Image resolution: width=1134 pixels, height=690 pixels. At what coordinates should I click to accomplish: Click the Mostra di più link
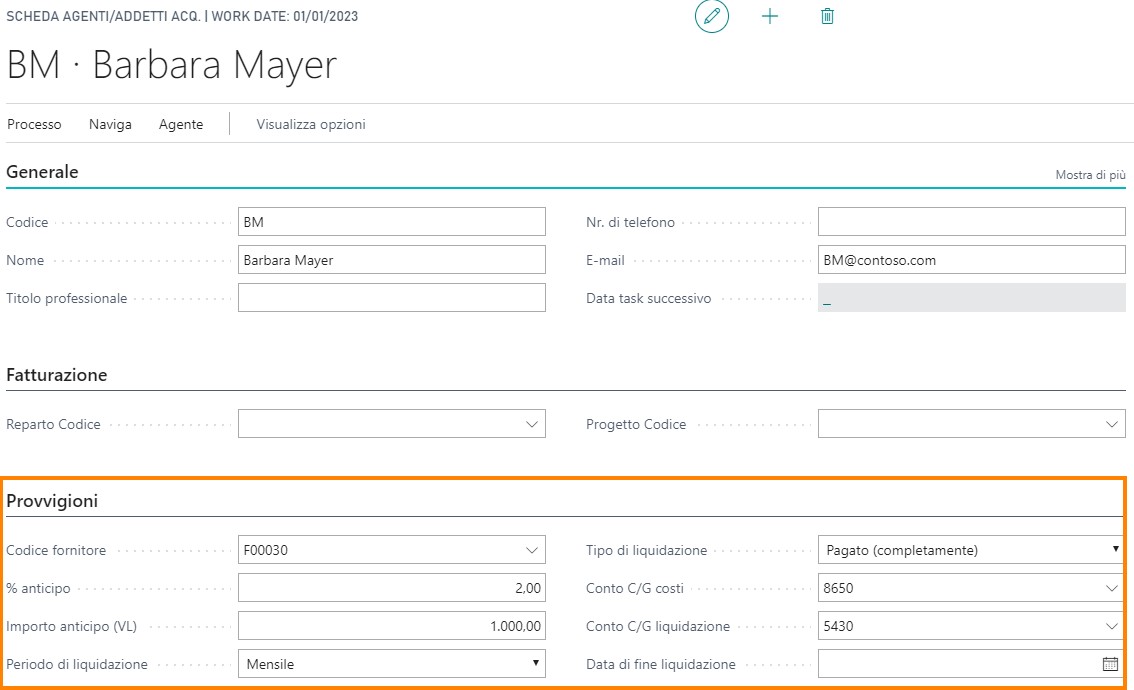click(x=1090, y=175)
